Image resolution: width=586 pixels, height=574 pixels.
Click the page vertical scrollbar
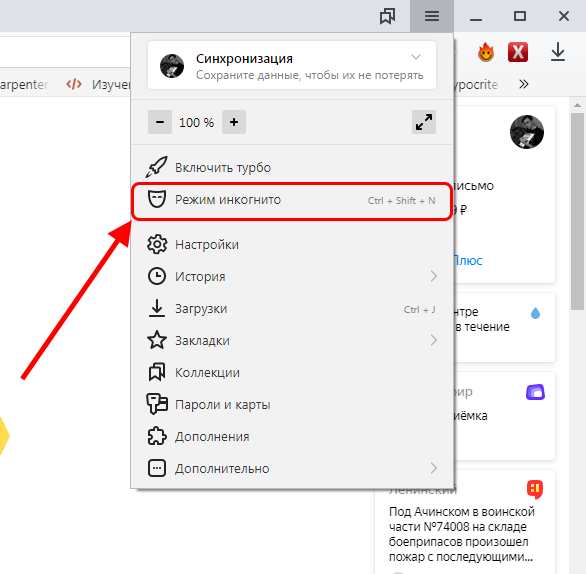(x=577, y=212)
